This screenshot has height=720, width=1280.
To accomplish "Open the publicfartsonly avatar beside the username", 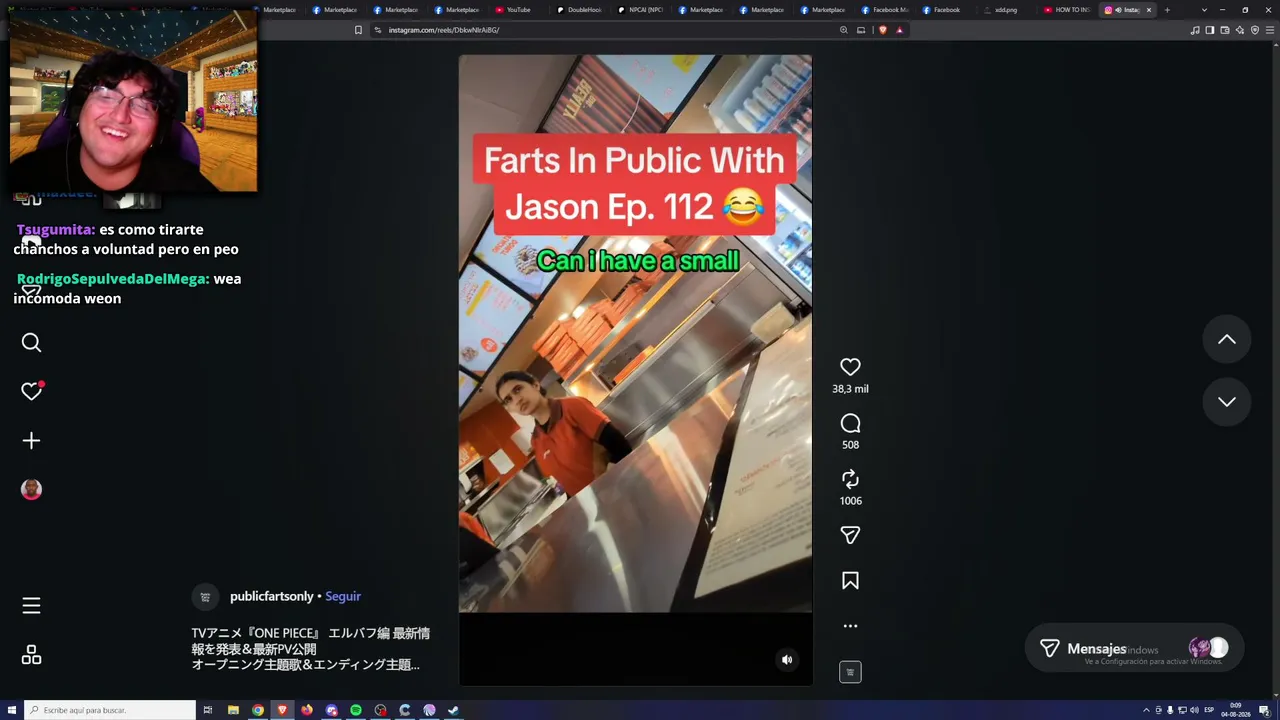I will [205, 597].
